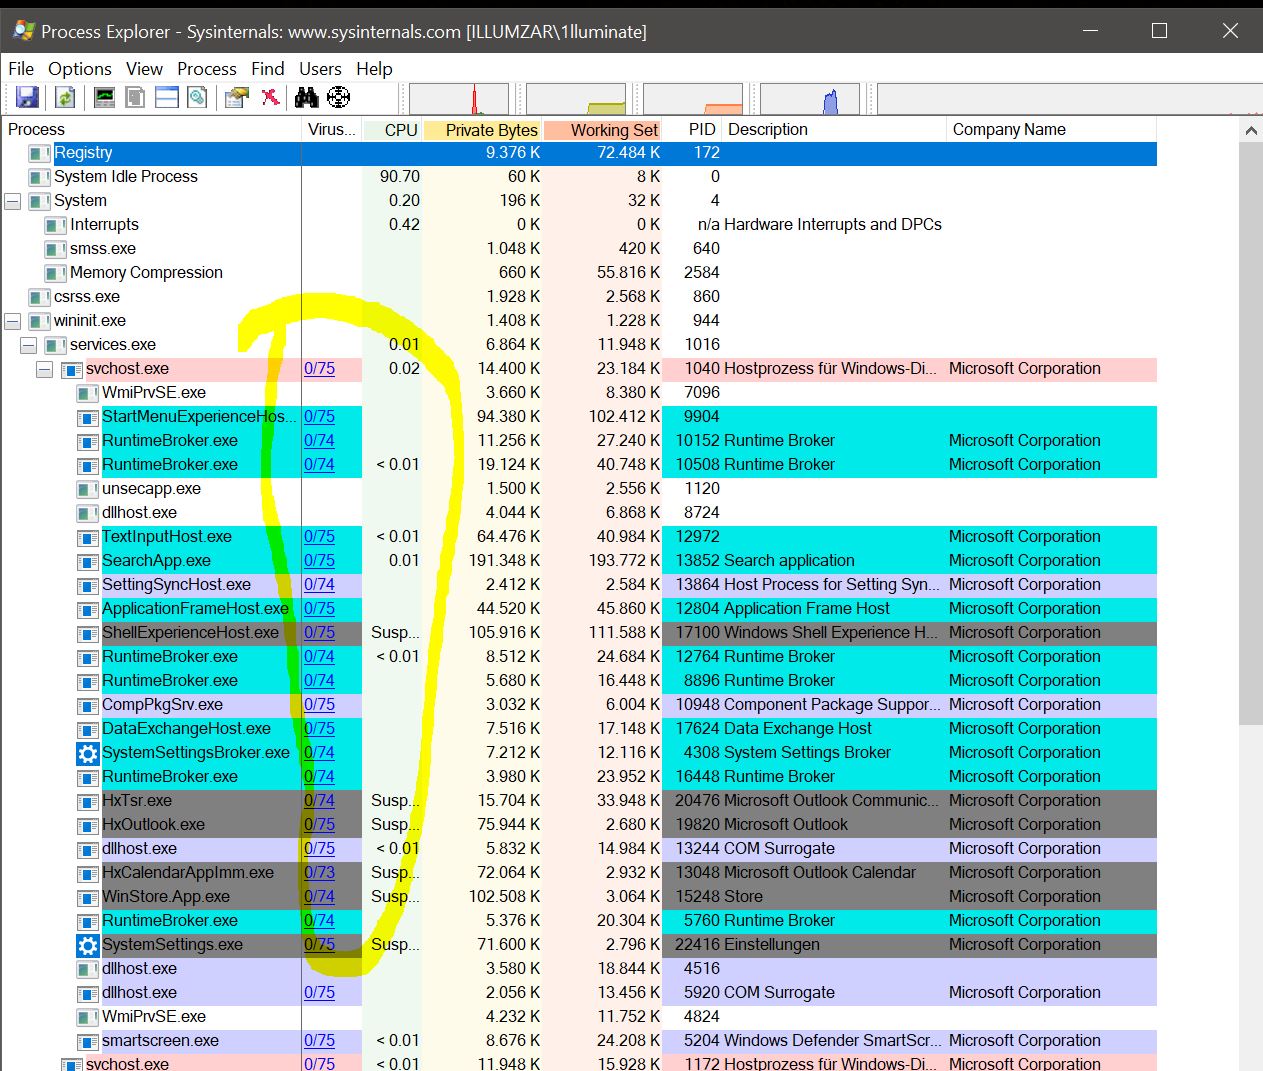Collapse the System tree node
The height and width of the screenshot is (1071, 1263).
(13, 201)
